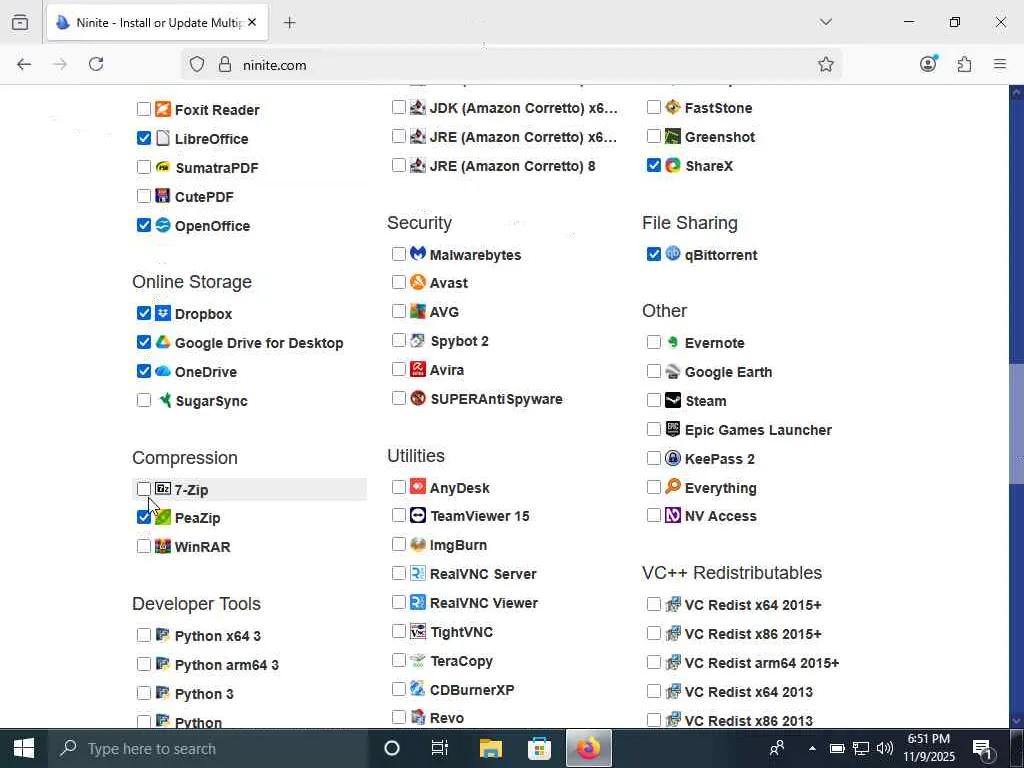Image resolution: width=1024 pixels, height=768 pixels.
Task: Check the 7-Zip checkbox
Action: click(x=144, y=488)
